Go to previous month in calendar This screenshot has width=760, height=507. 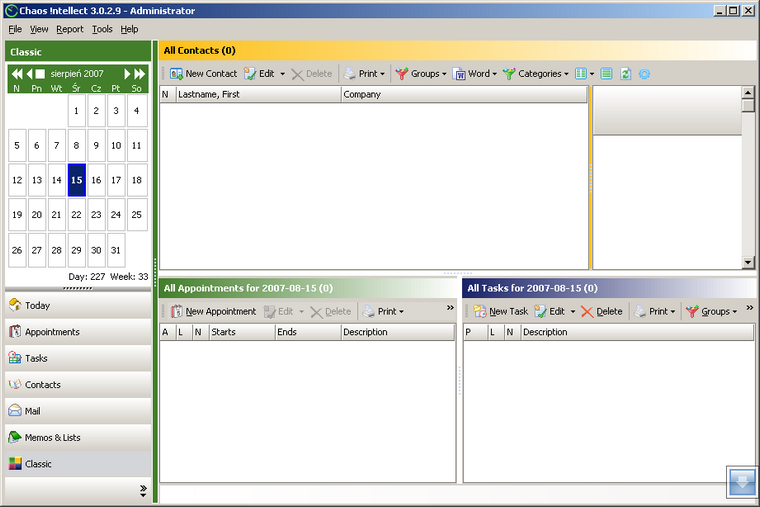point(29,74)
